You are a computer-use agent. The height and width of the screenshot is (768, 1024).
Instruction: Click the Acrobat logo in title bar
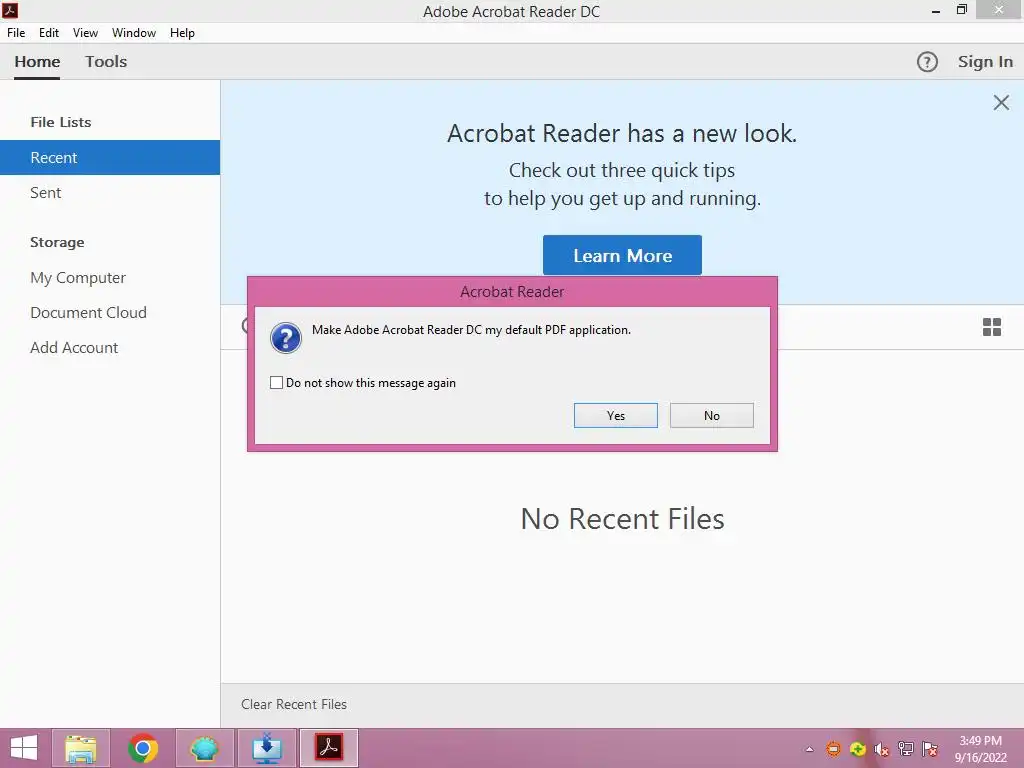click(x=10, y=10)
